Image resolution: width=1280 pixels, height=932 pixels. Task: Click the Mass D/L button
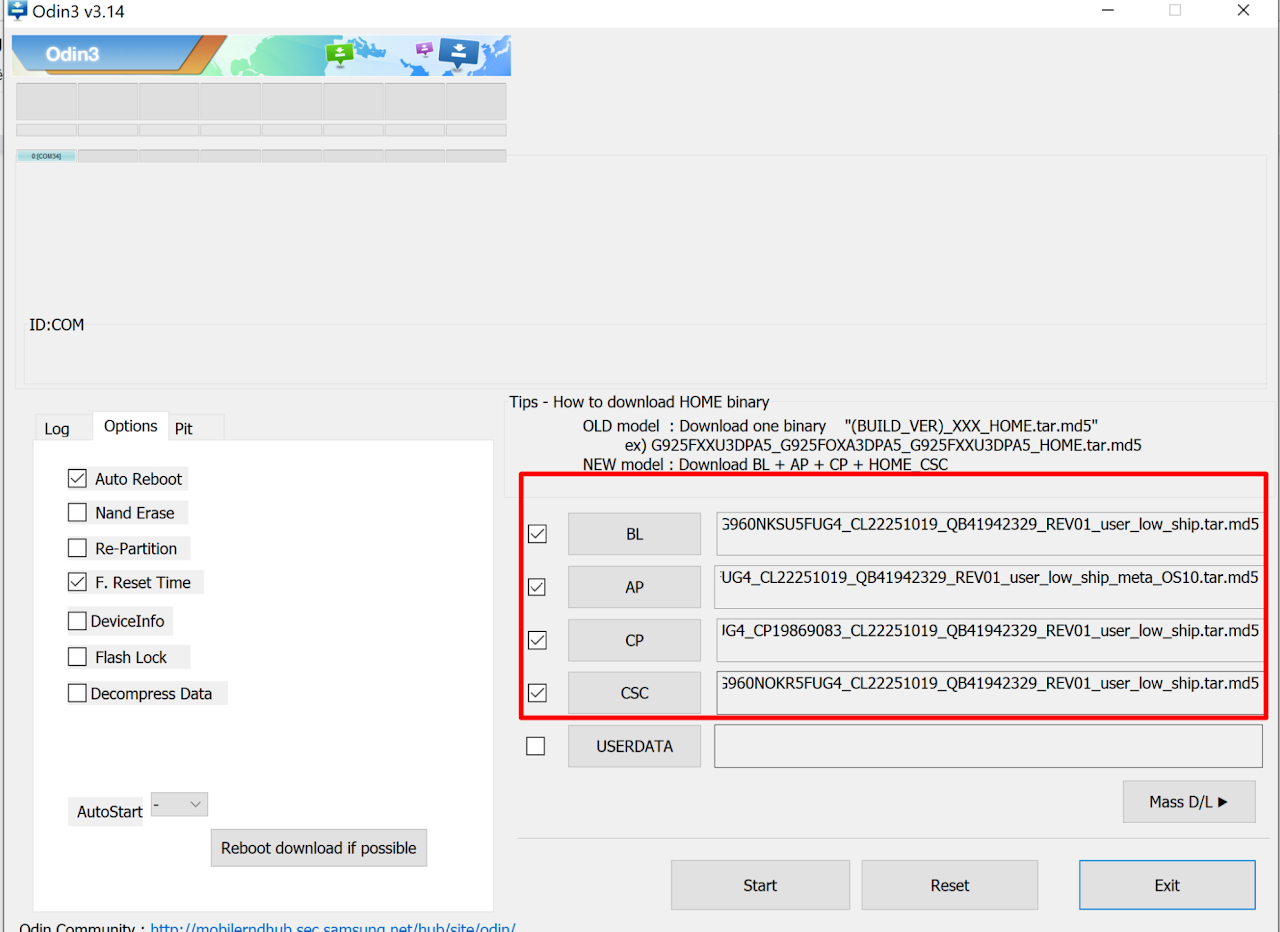tap(1188, 801)
